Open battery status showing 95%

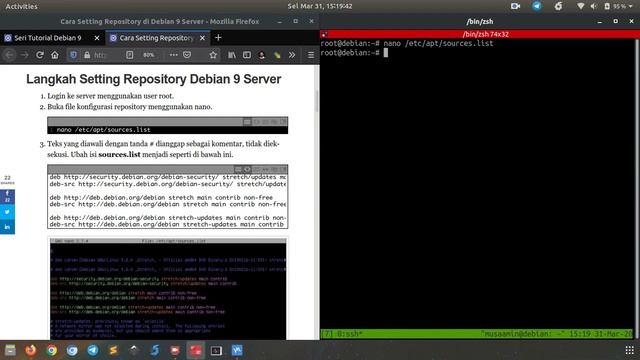coord(615,6)
